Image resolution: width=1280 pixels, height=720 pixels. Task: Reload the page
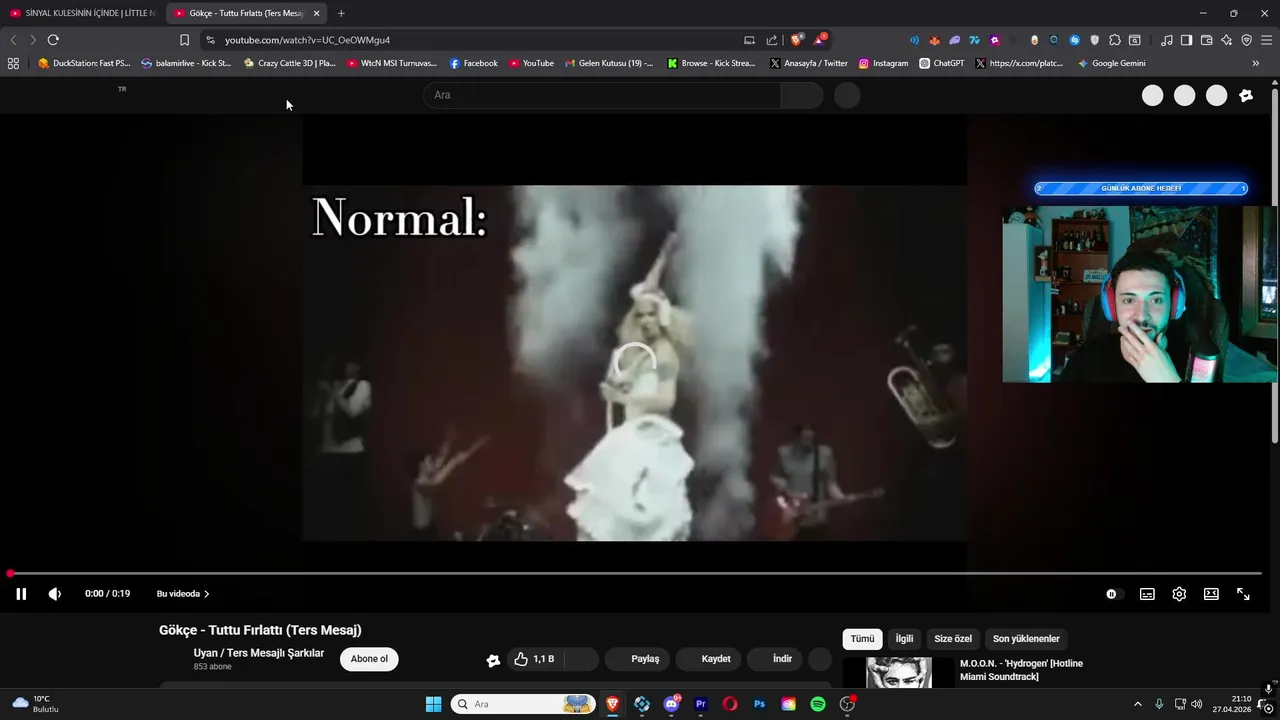(53, 40)
